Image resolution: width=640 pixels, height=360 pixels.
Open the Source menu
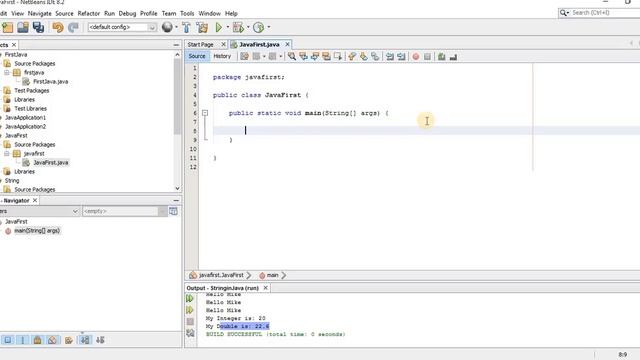tap(64, 13)
